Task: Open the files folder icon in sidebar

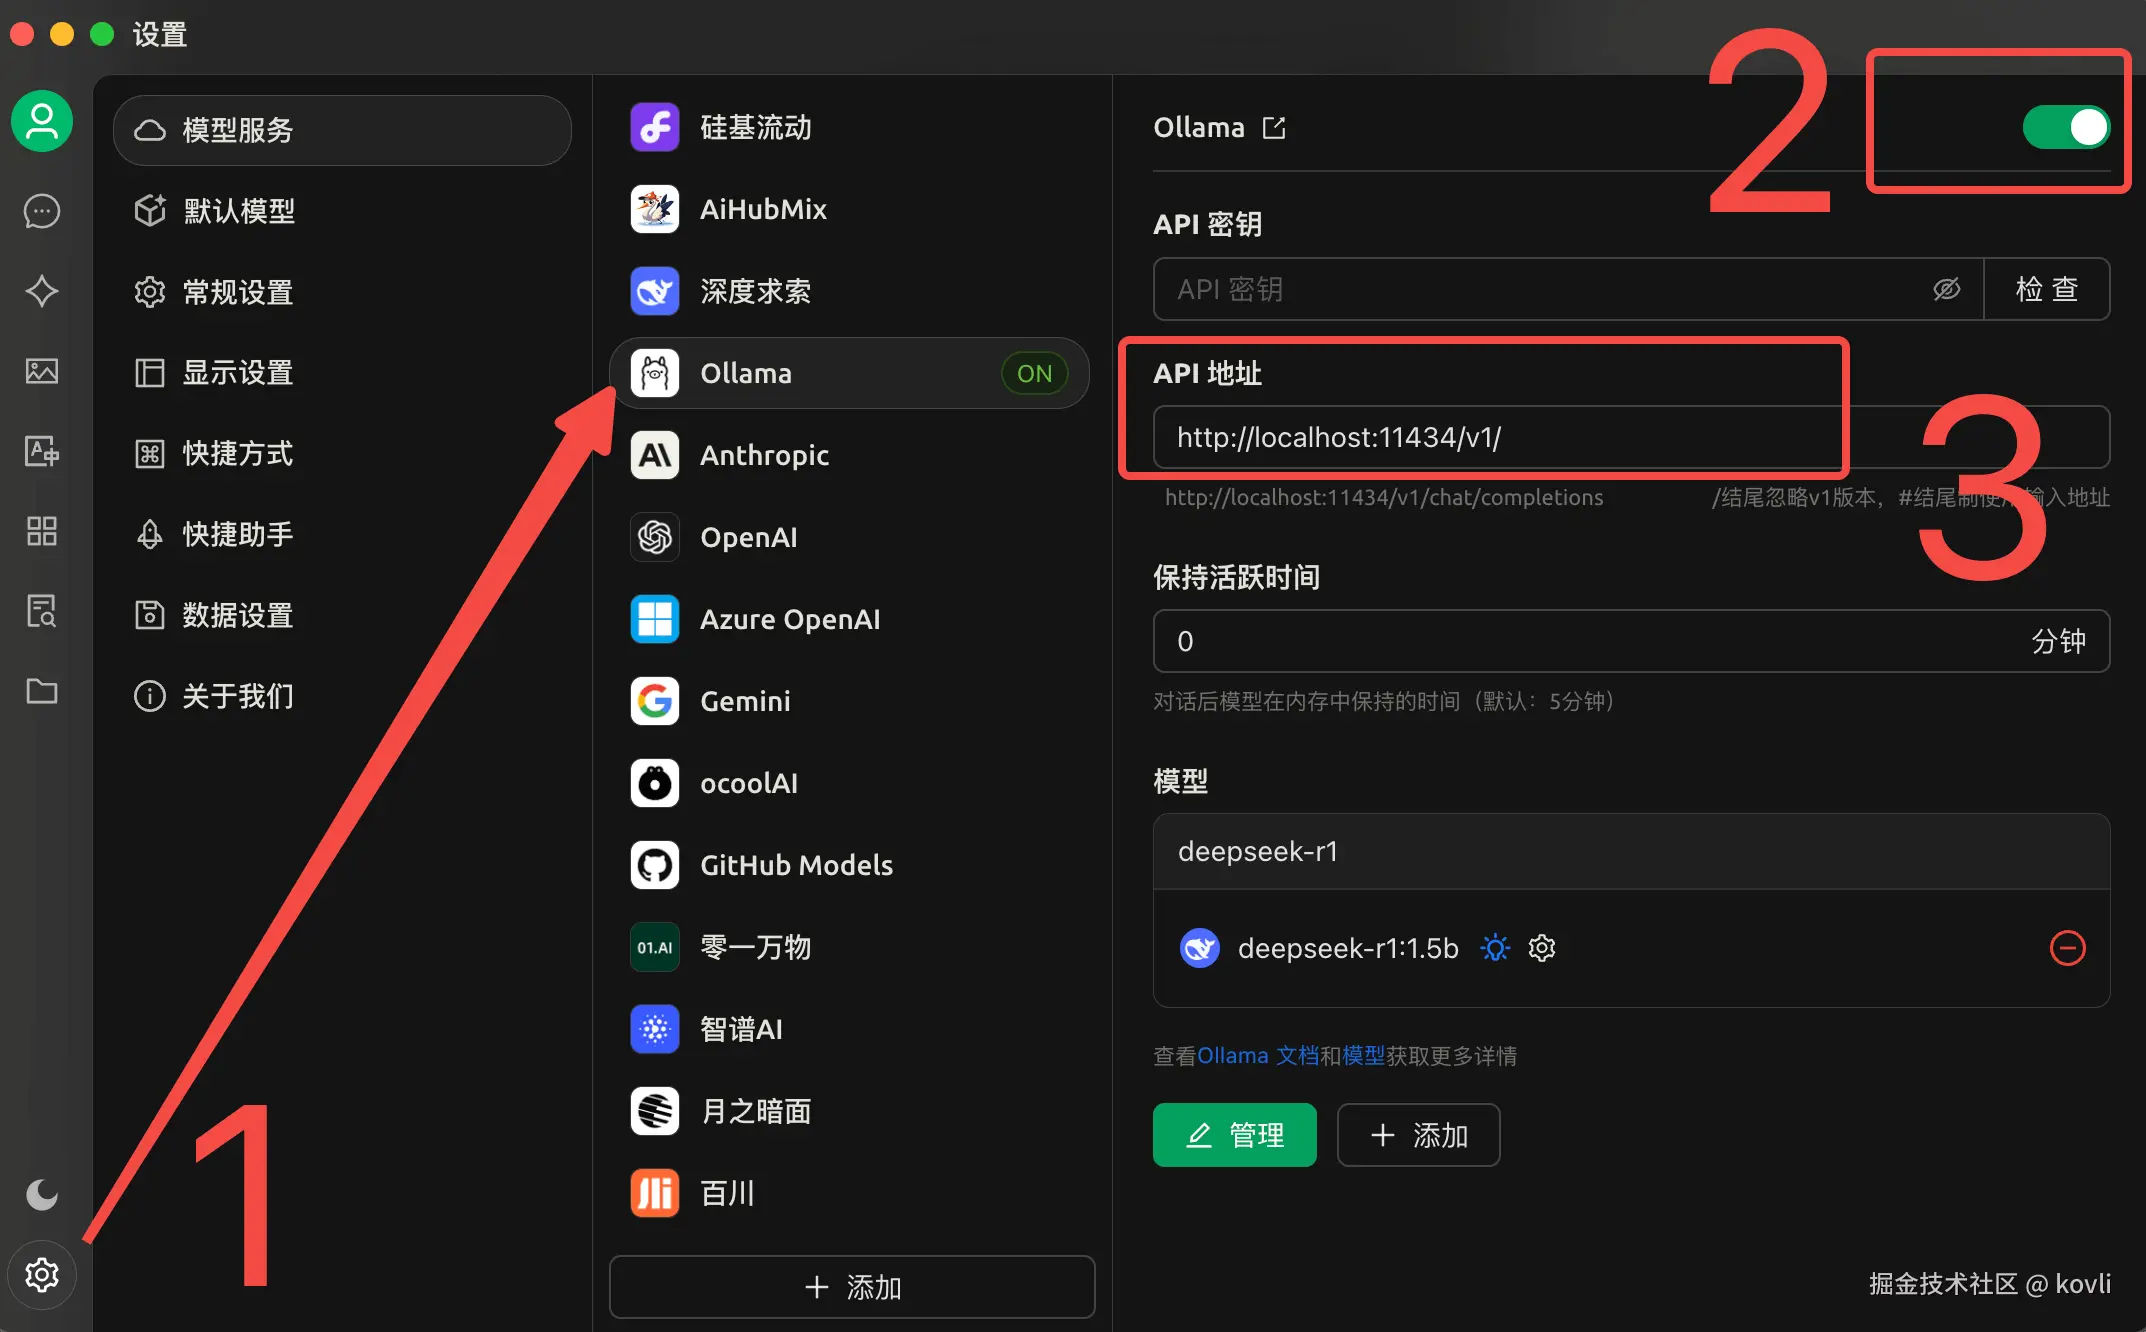Action: coord(42,691)
